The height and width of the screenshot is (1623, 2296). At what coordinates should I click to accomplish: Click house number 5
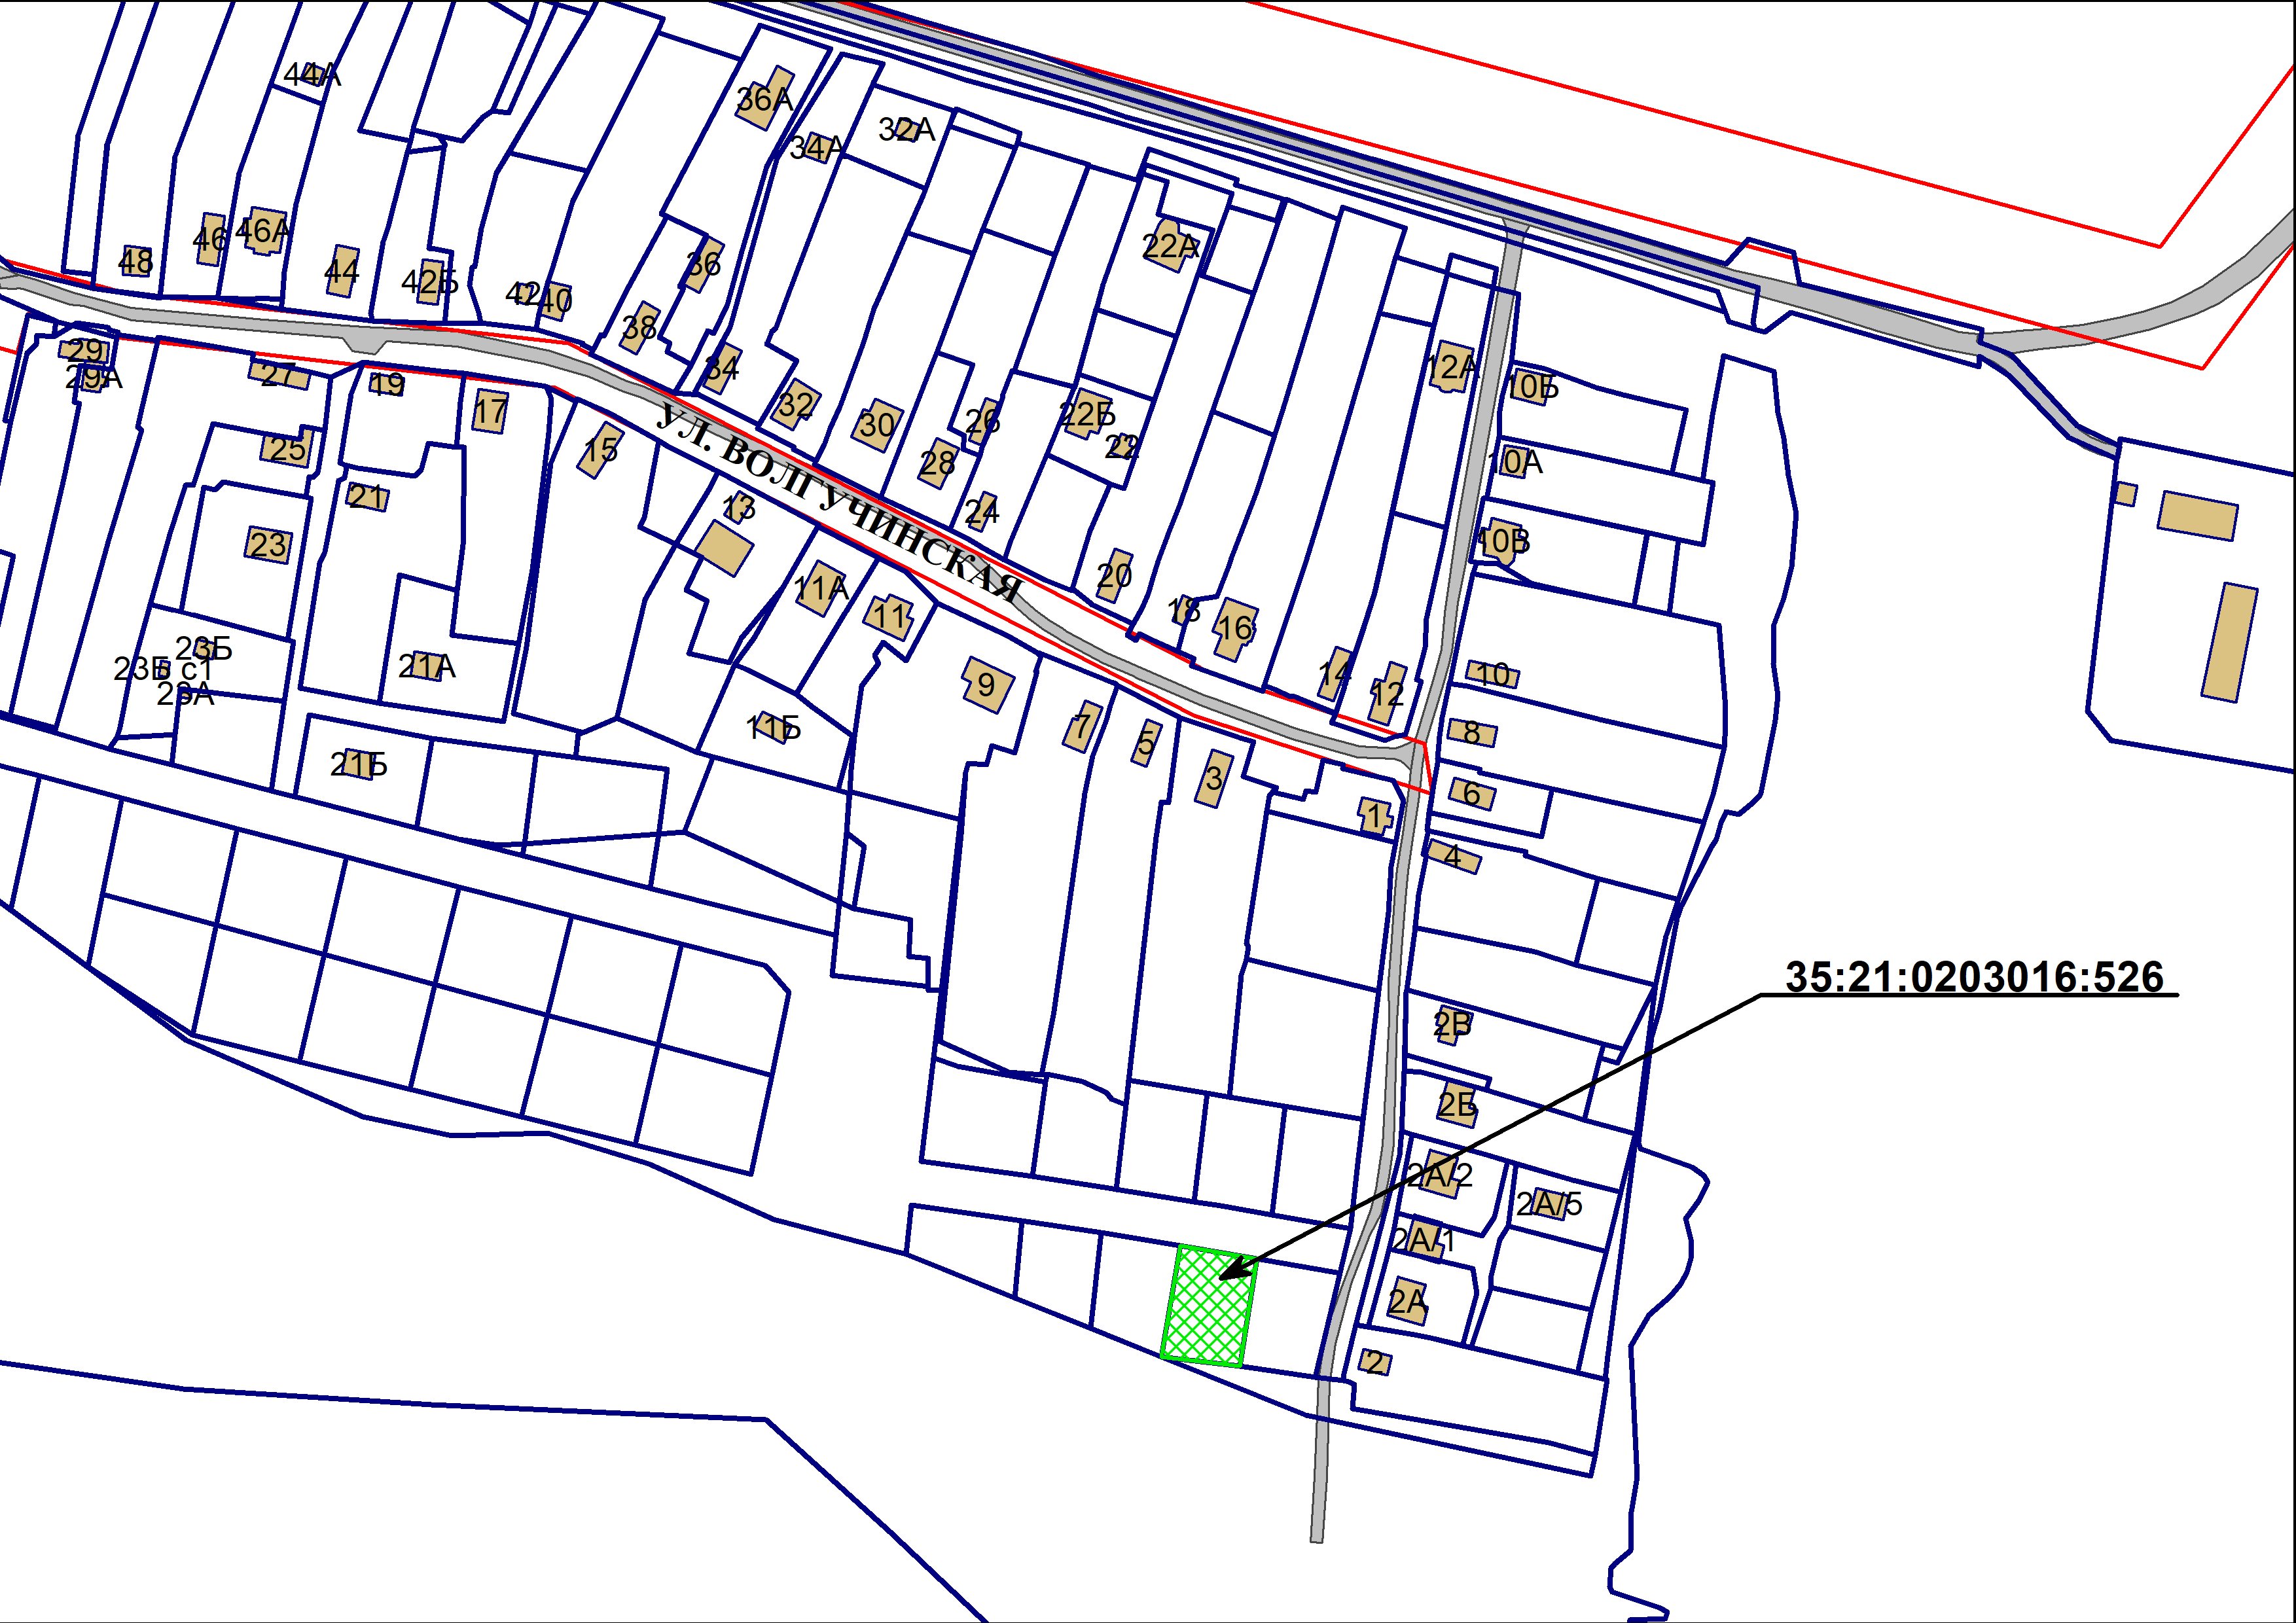[1146, 743]
